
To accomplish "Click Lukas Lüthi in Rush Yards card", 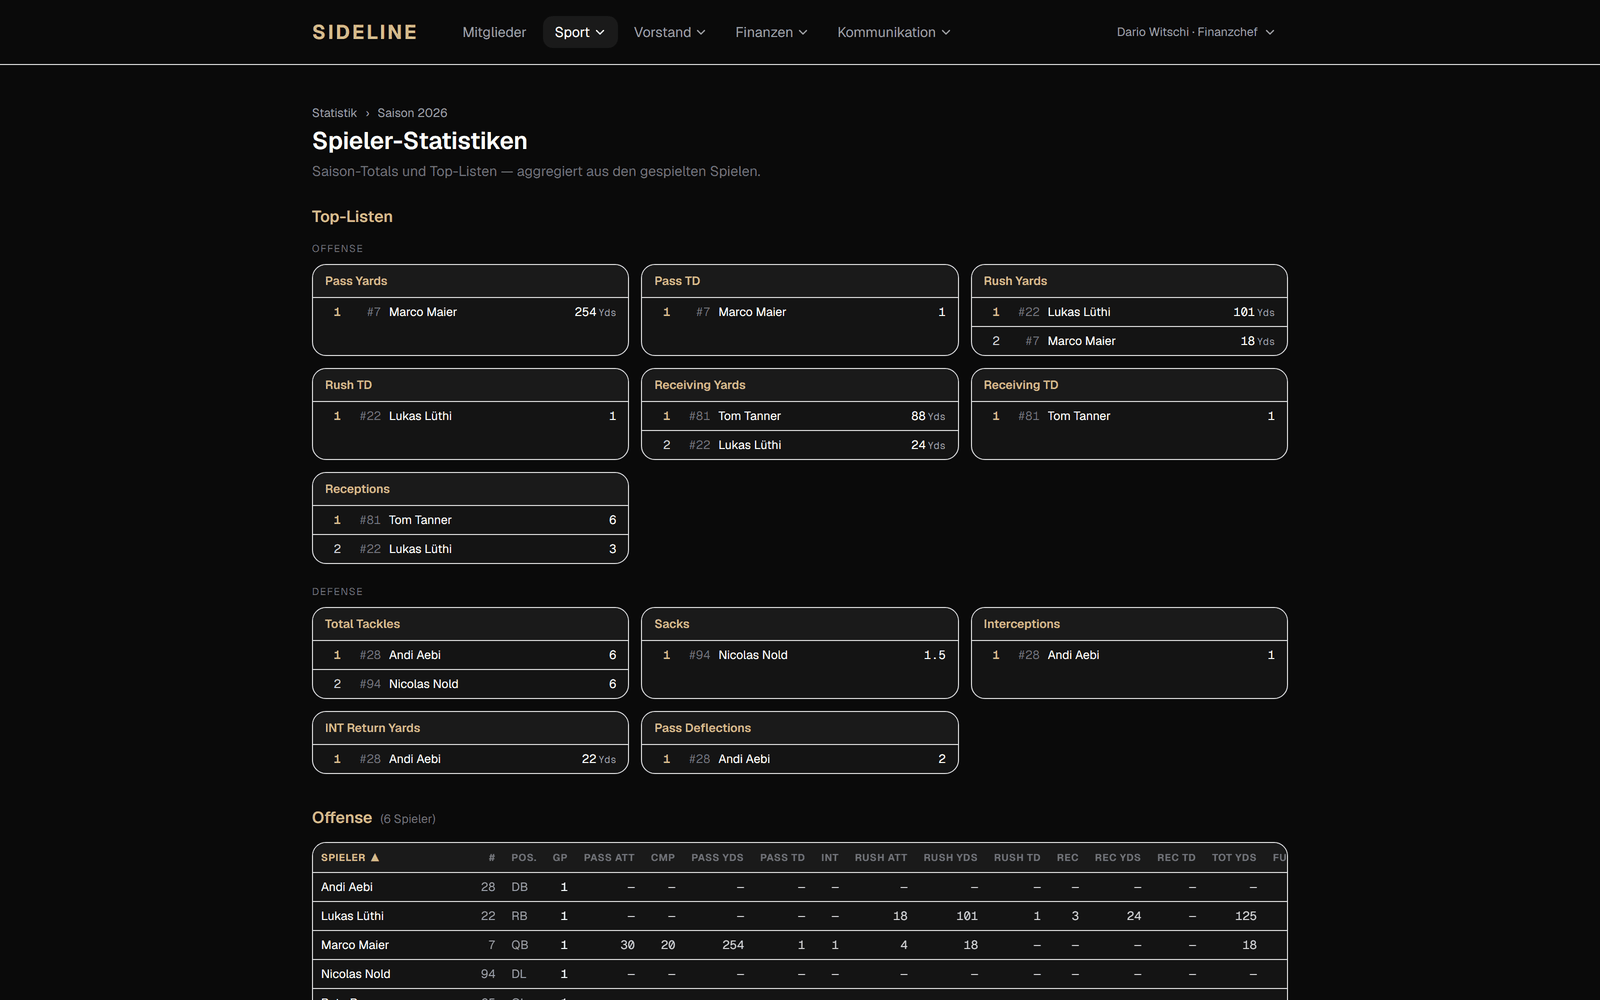I will (x=1079, y=312).
